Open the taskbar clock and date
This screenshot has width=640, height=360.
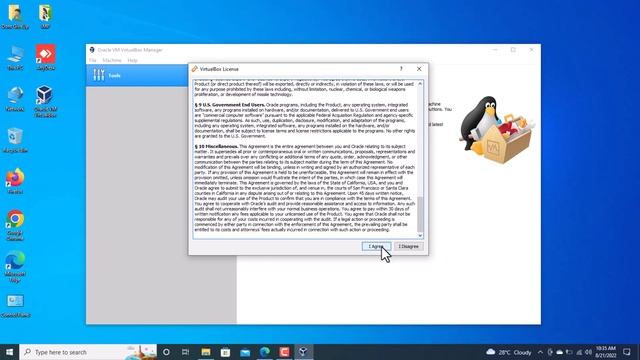[x=606, y=352]
